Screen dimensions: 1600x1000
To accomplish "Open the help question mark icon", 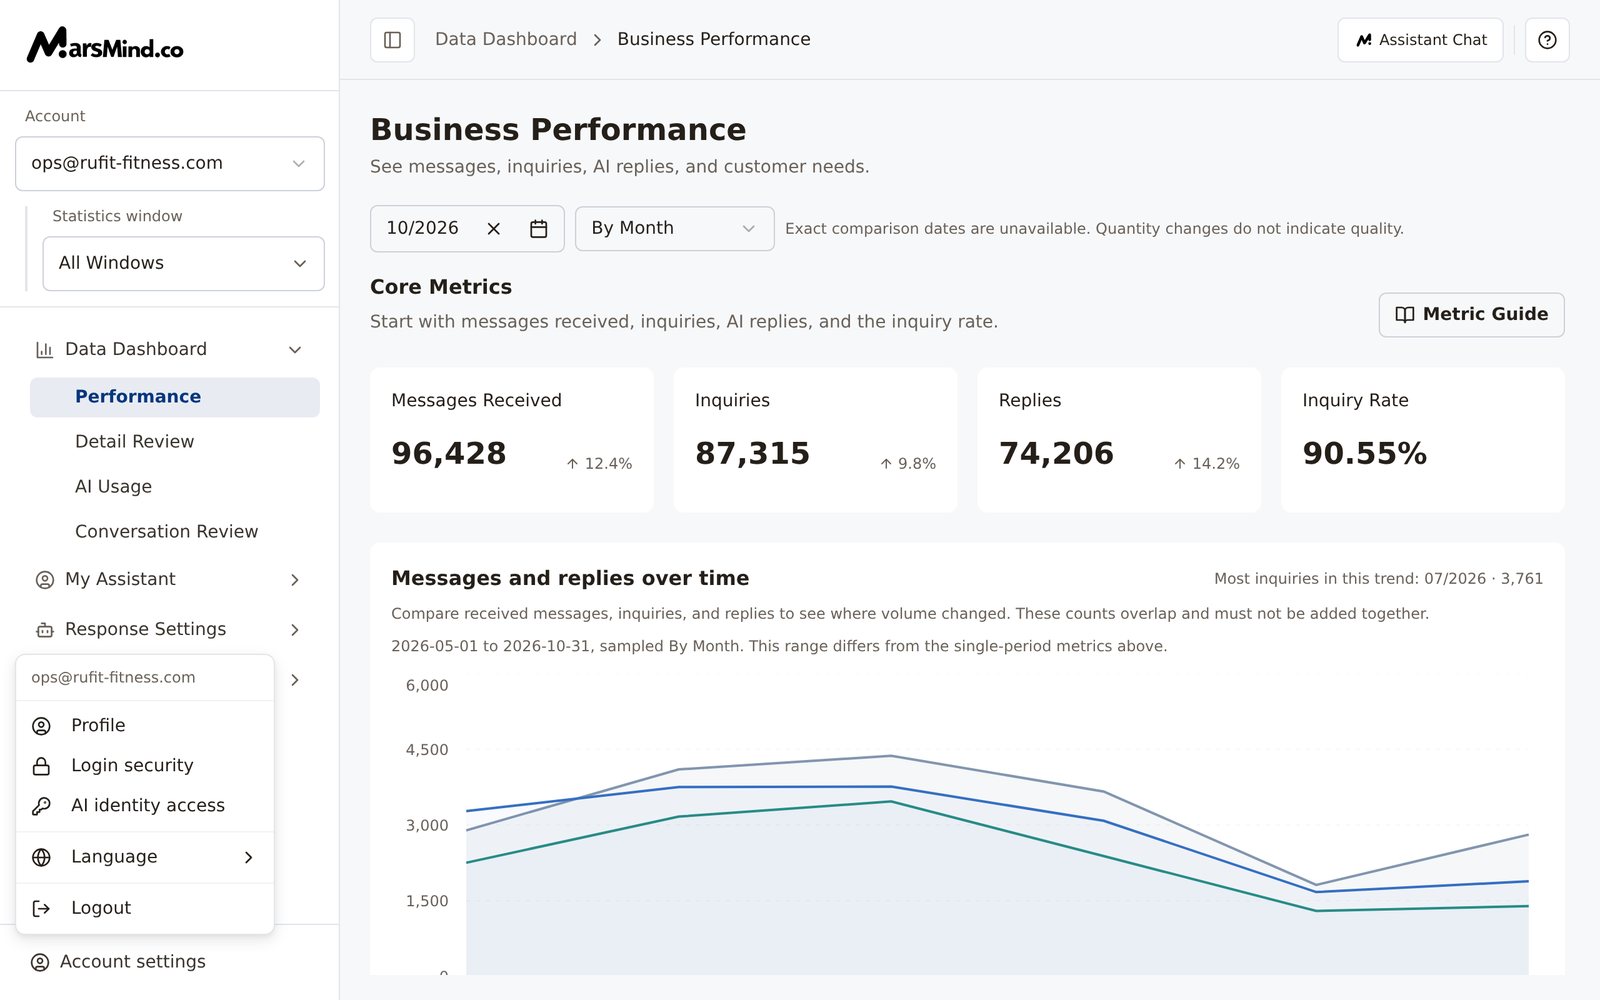I will point(1547,40).
